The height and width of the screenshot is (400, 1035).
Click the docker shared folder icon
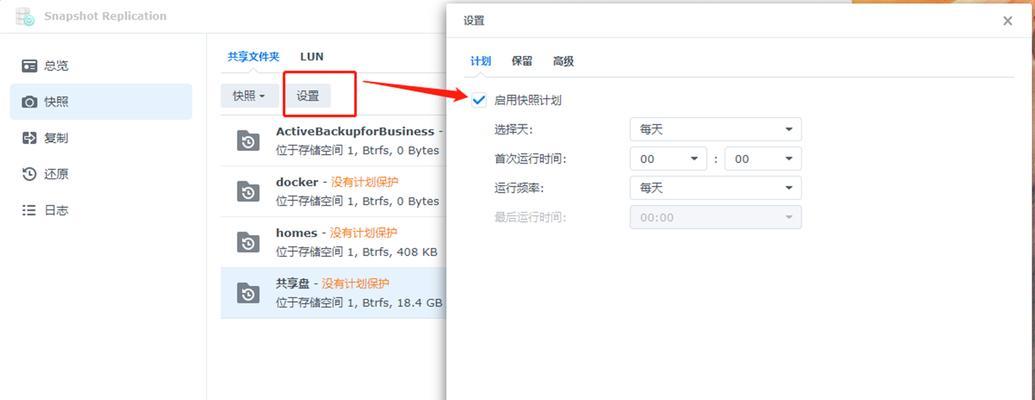coord(248,191)
